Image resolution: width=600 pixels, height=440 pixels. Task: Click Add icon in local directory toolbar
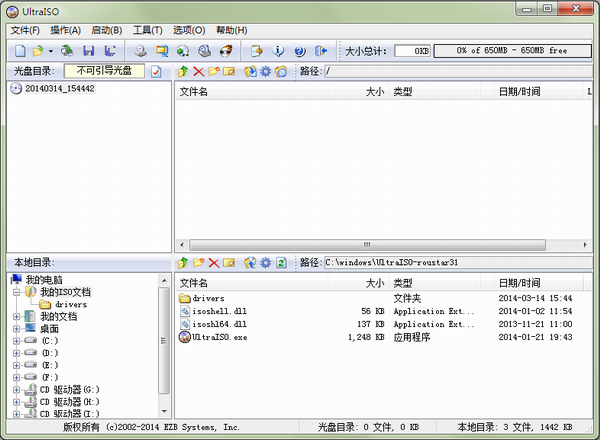[x=250, y=262]
